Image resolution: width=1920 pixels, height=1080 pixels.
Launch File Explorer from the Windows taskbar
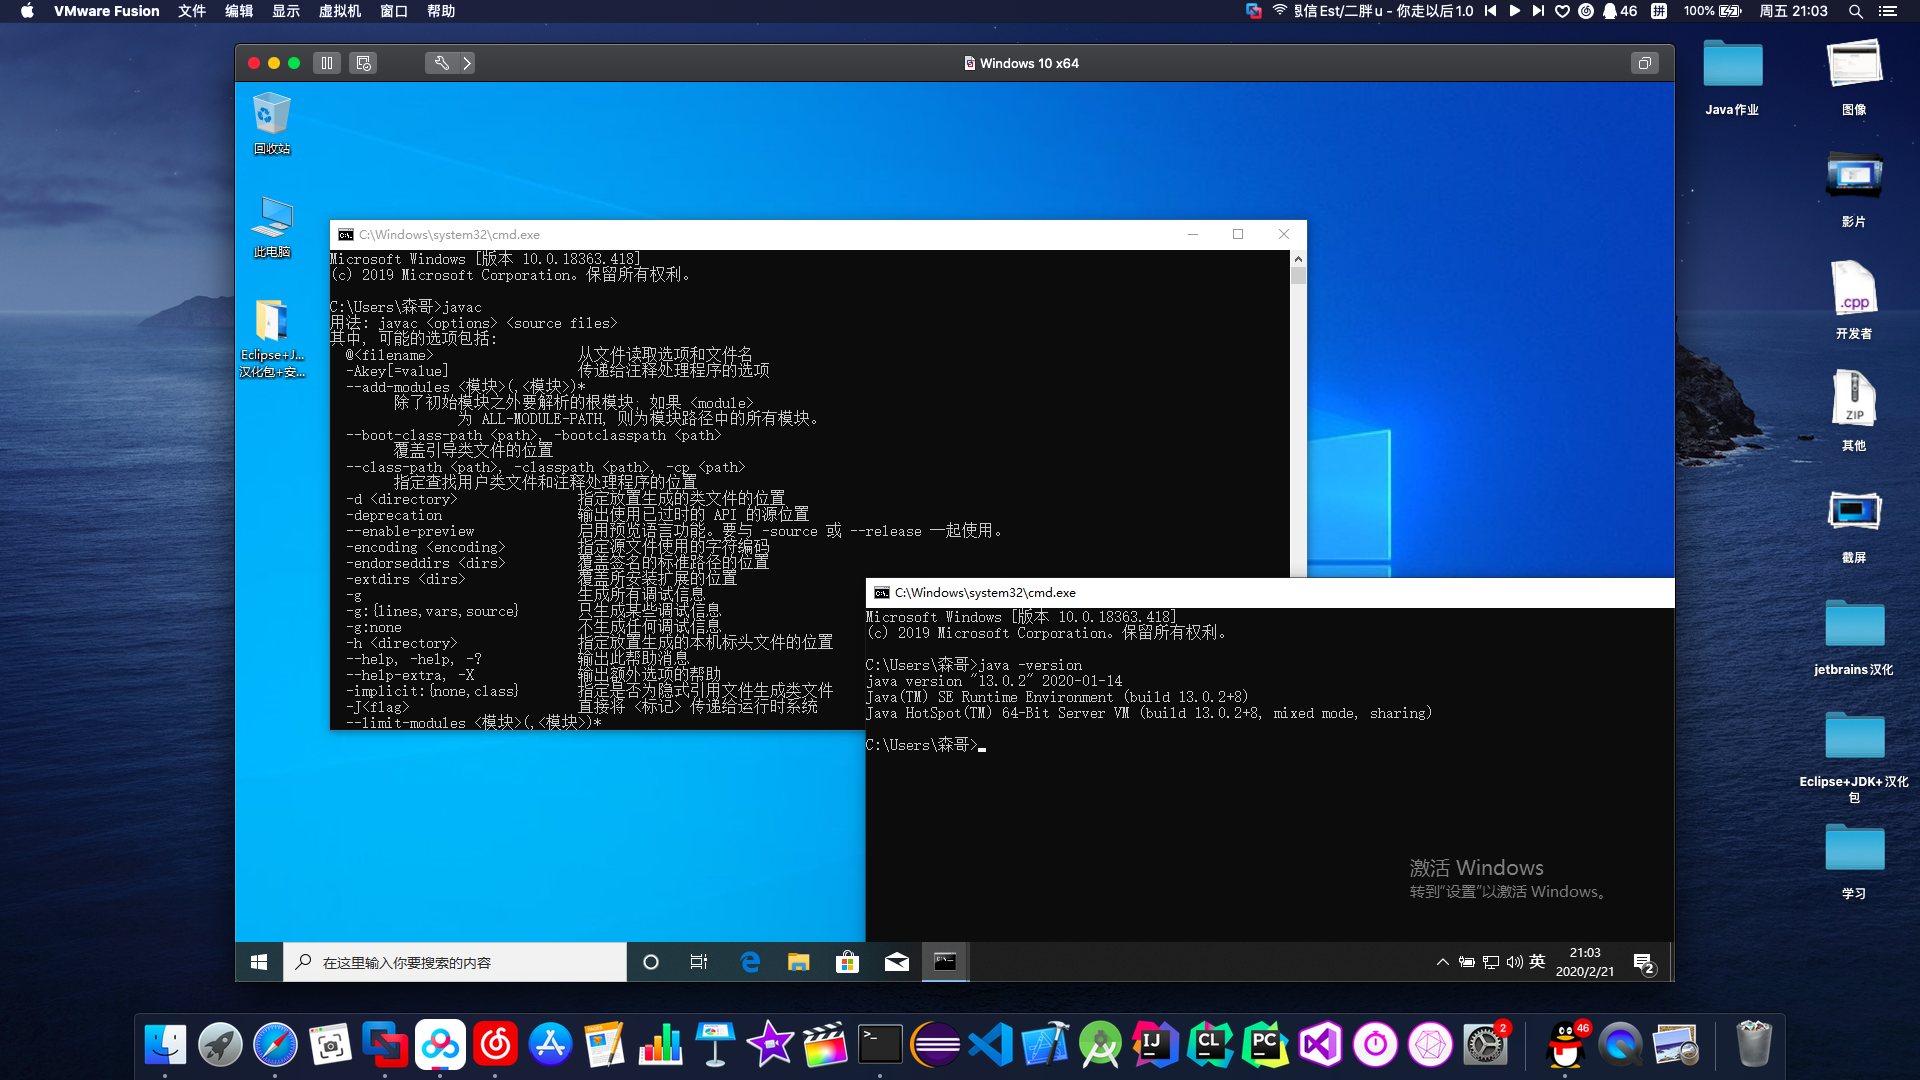(798, 962)
